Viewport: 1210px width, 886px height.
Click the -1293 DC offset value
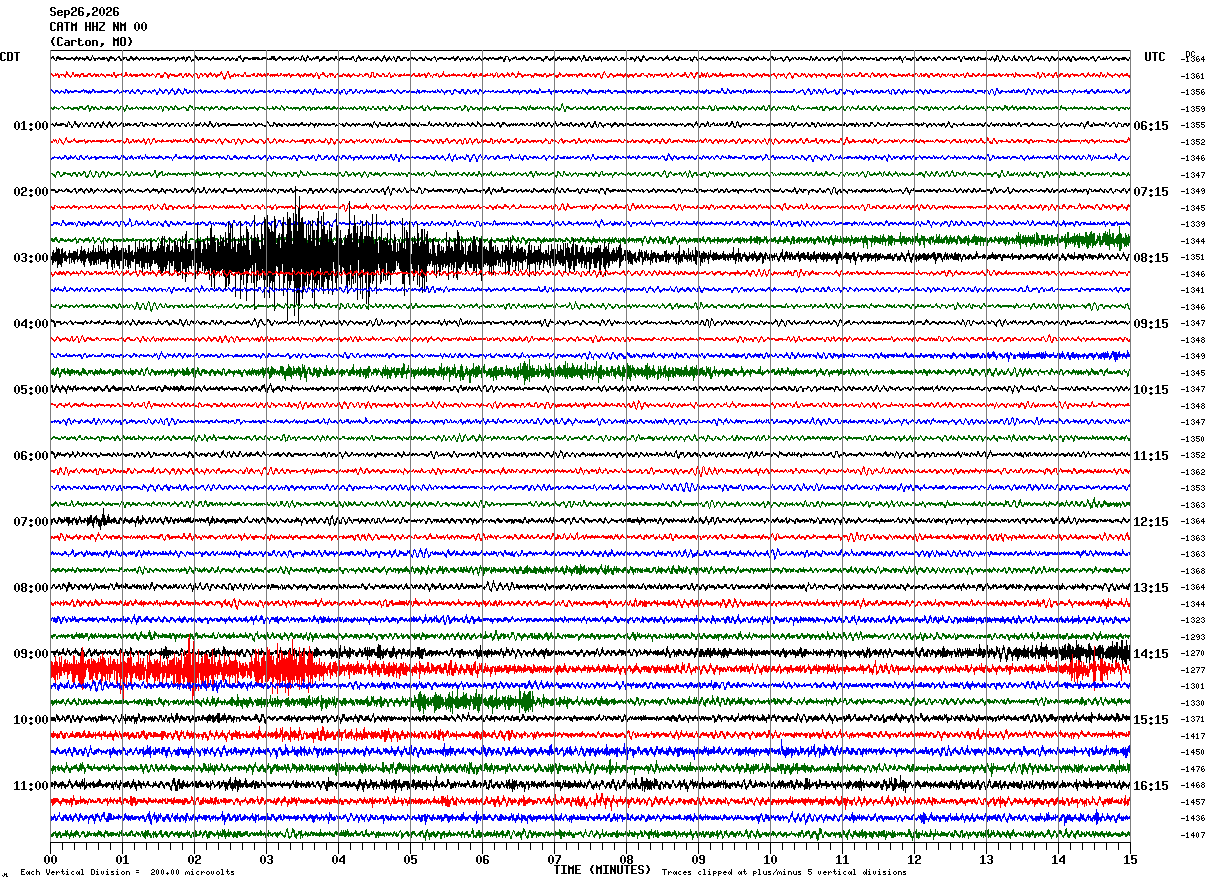tap(1193, 637)
